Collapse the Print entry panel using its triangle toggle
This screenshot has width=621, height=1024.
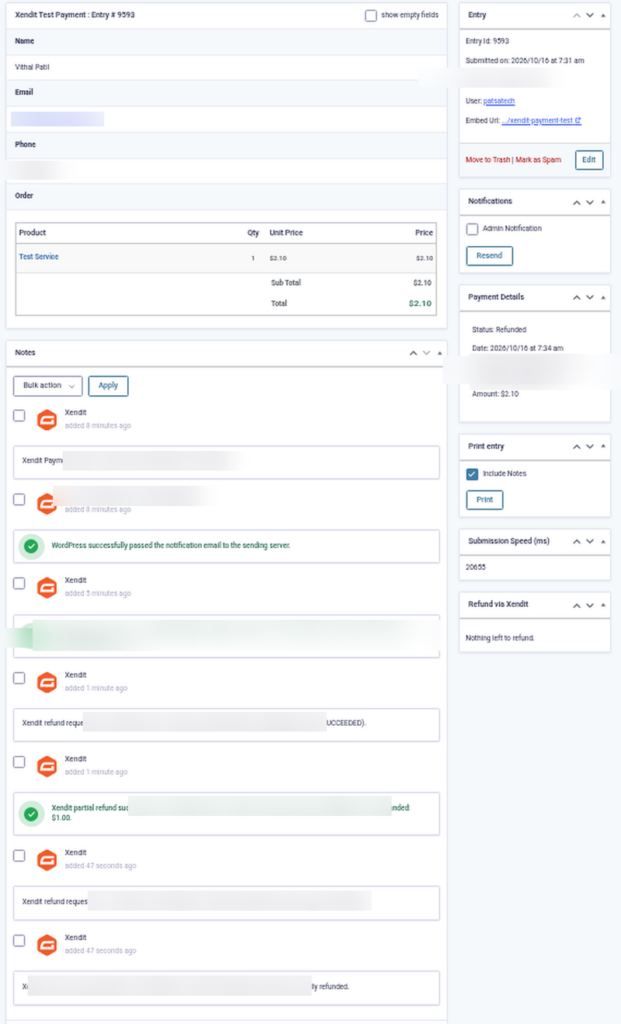(603, 446)
